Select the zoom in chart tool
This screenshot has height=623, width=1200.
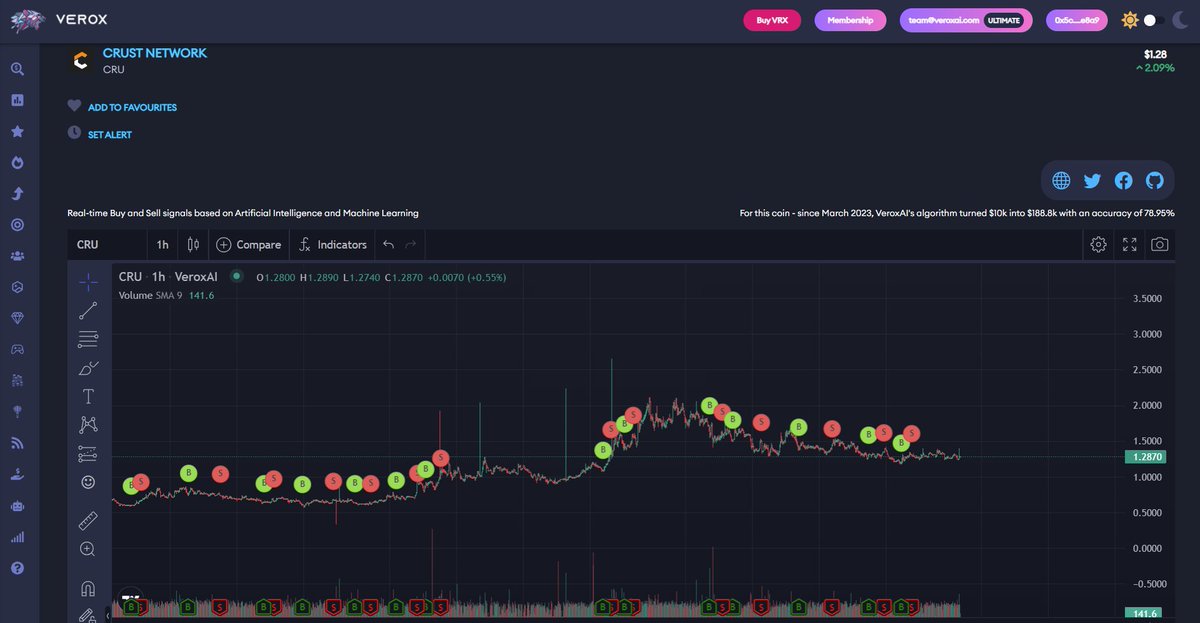tap(88, 549)
